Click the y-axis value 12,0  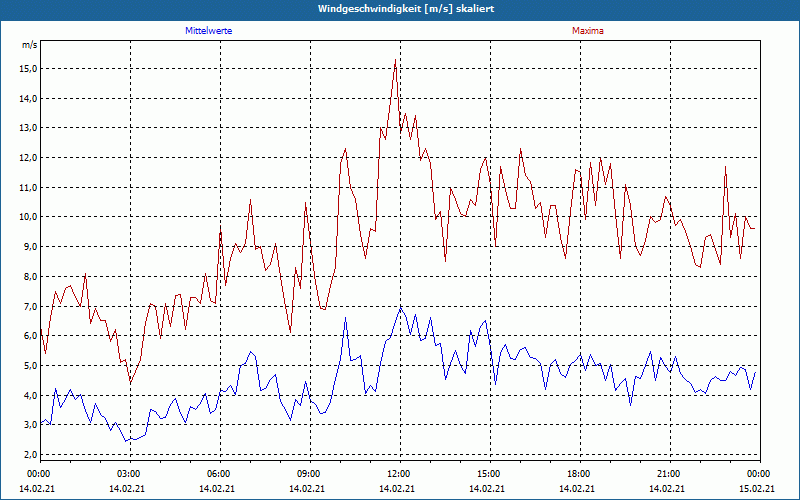coord(29,158)
